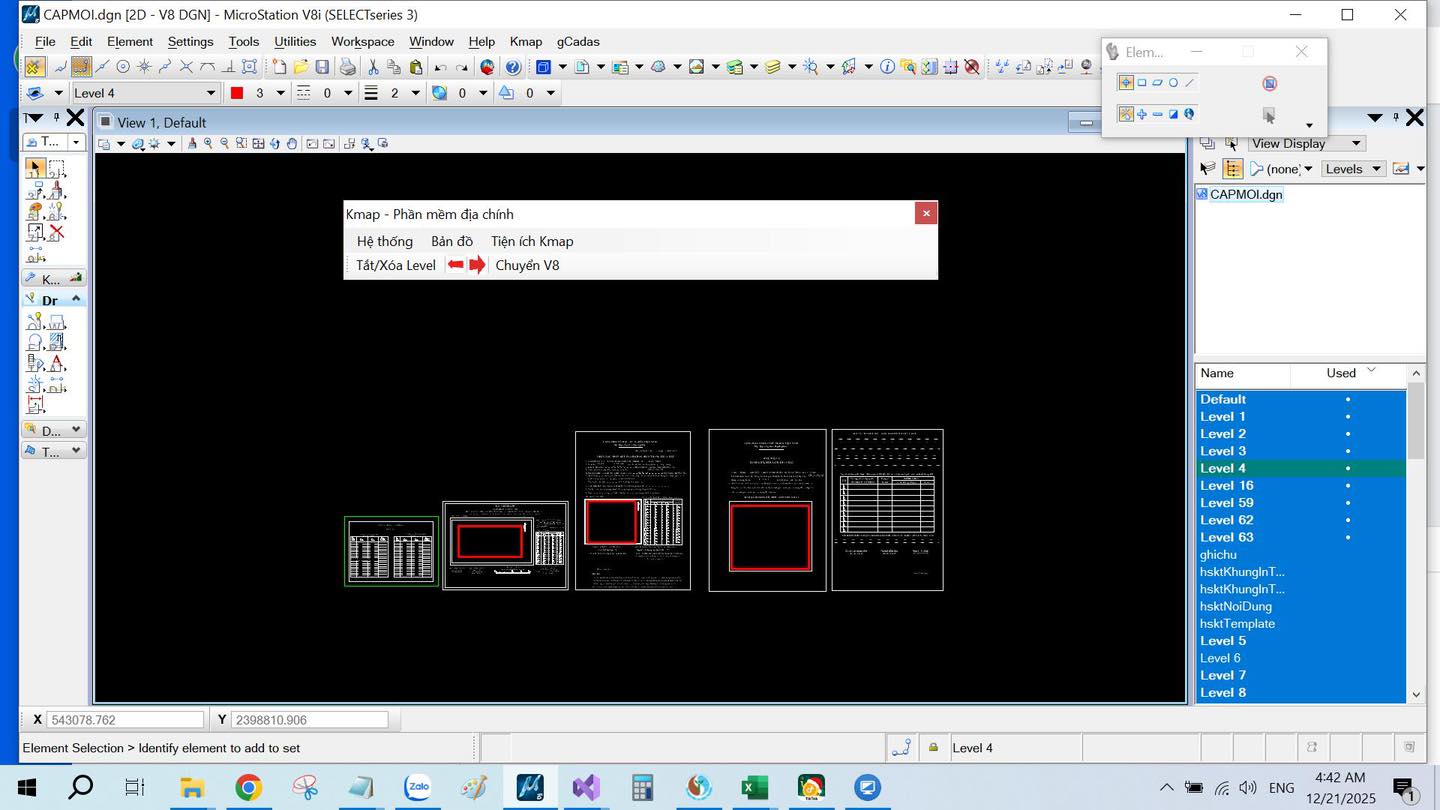This screenshot has height=810, width=1440.
Task: Click the X coordinate input field
Action: (125, 720)
